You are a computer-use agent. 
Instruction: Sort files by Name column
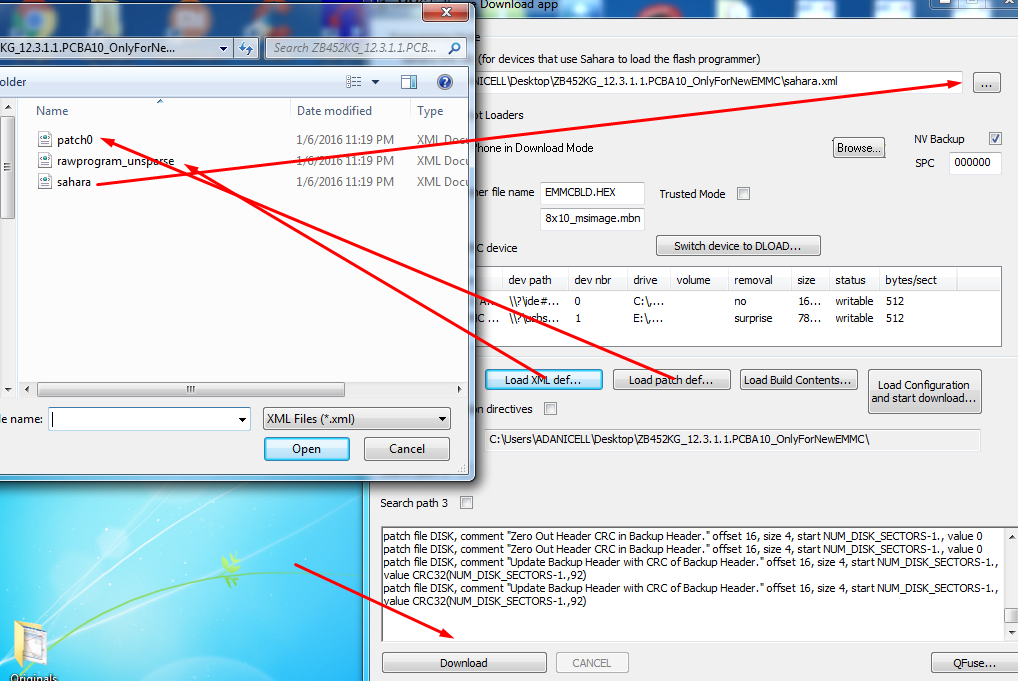(x=52, y=111)
